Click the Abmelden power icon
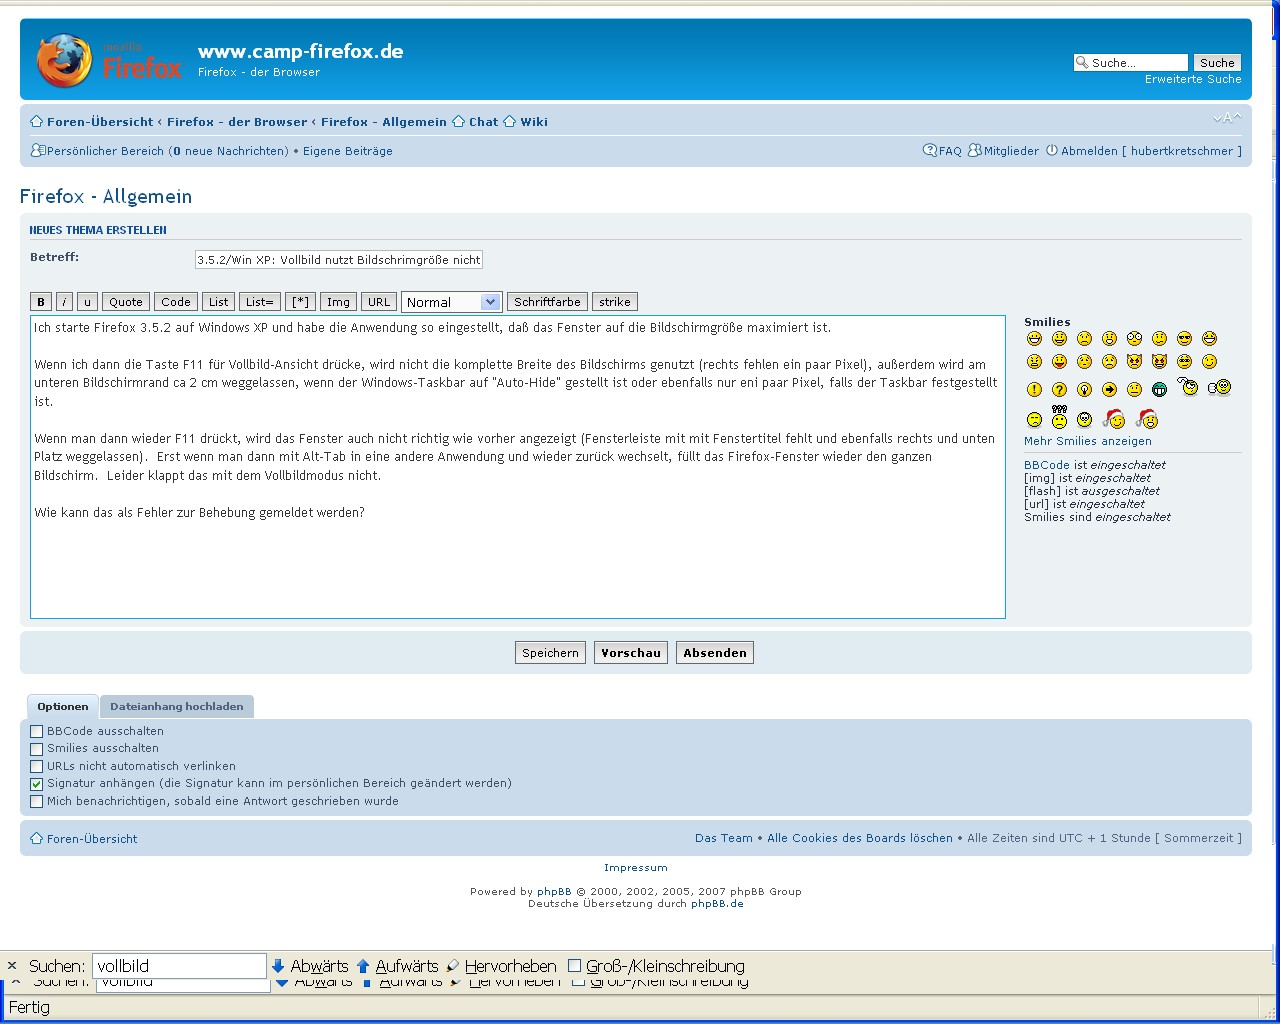Screen dimensions: 1280x1024 [1052, 151]
